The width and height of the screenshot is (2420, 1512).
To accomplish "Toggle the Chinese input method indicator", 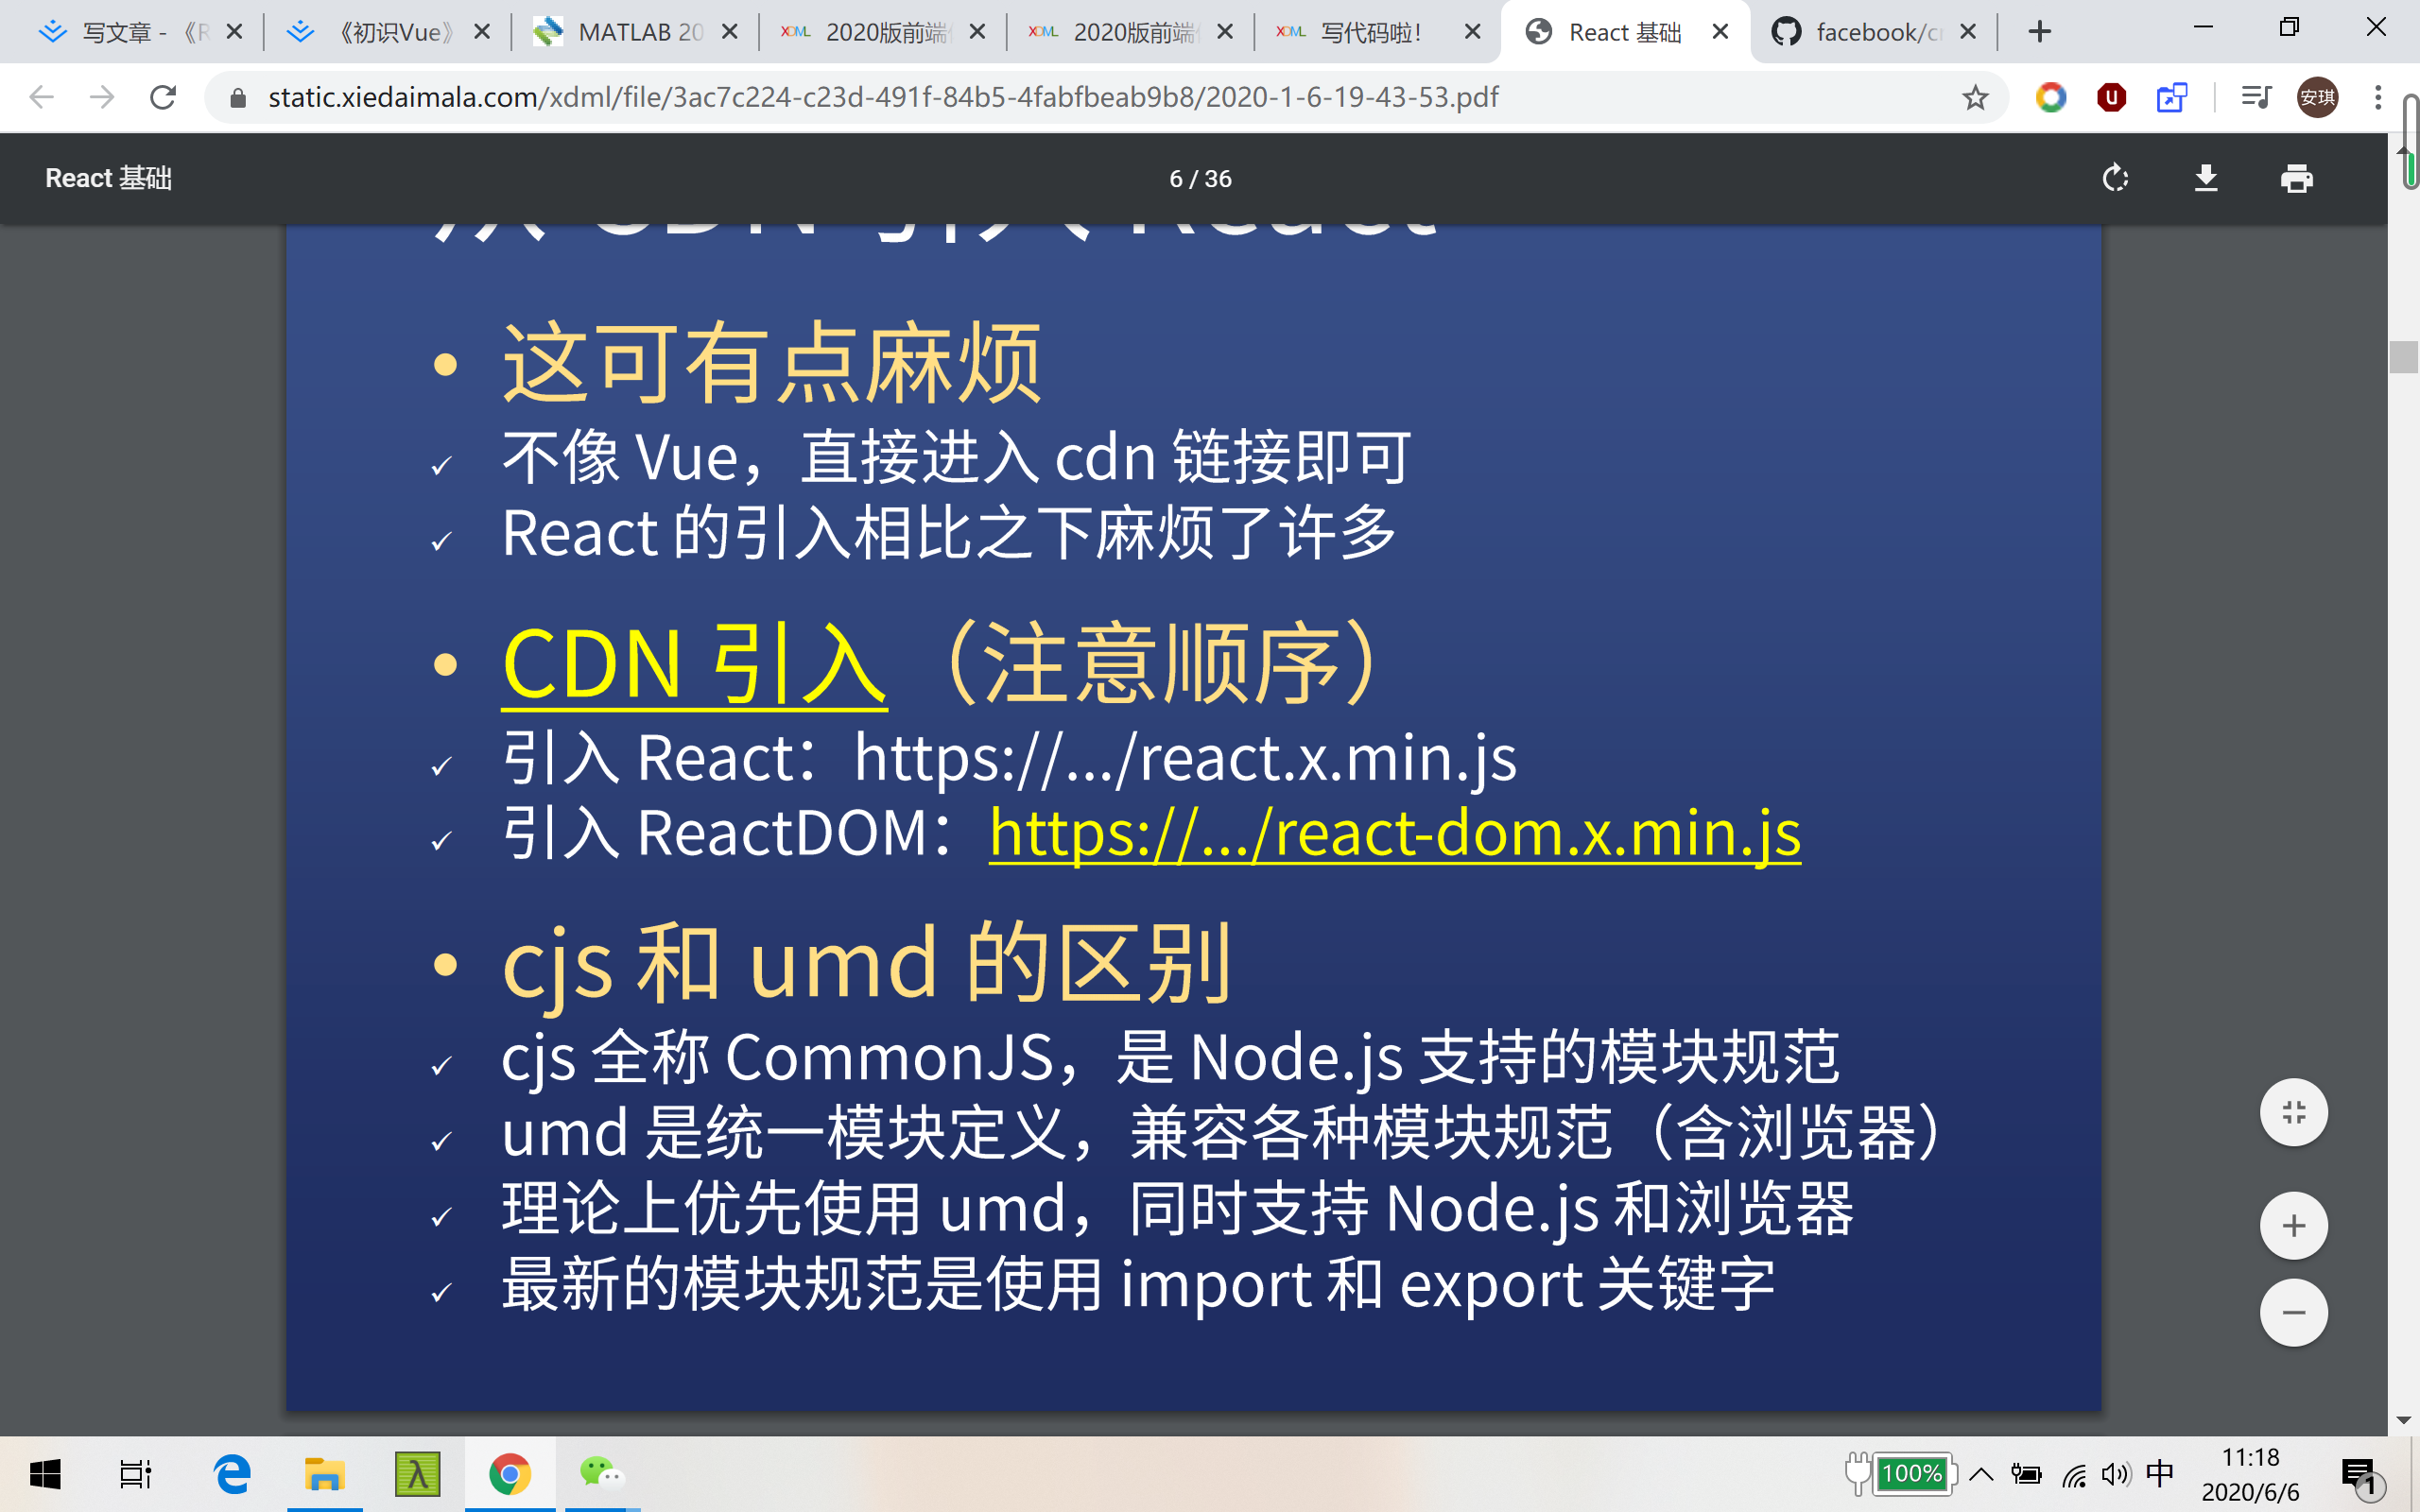I will click(2160, 1474).
